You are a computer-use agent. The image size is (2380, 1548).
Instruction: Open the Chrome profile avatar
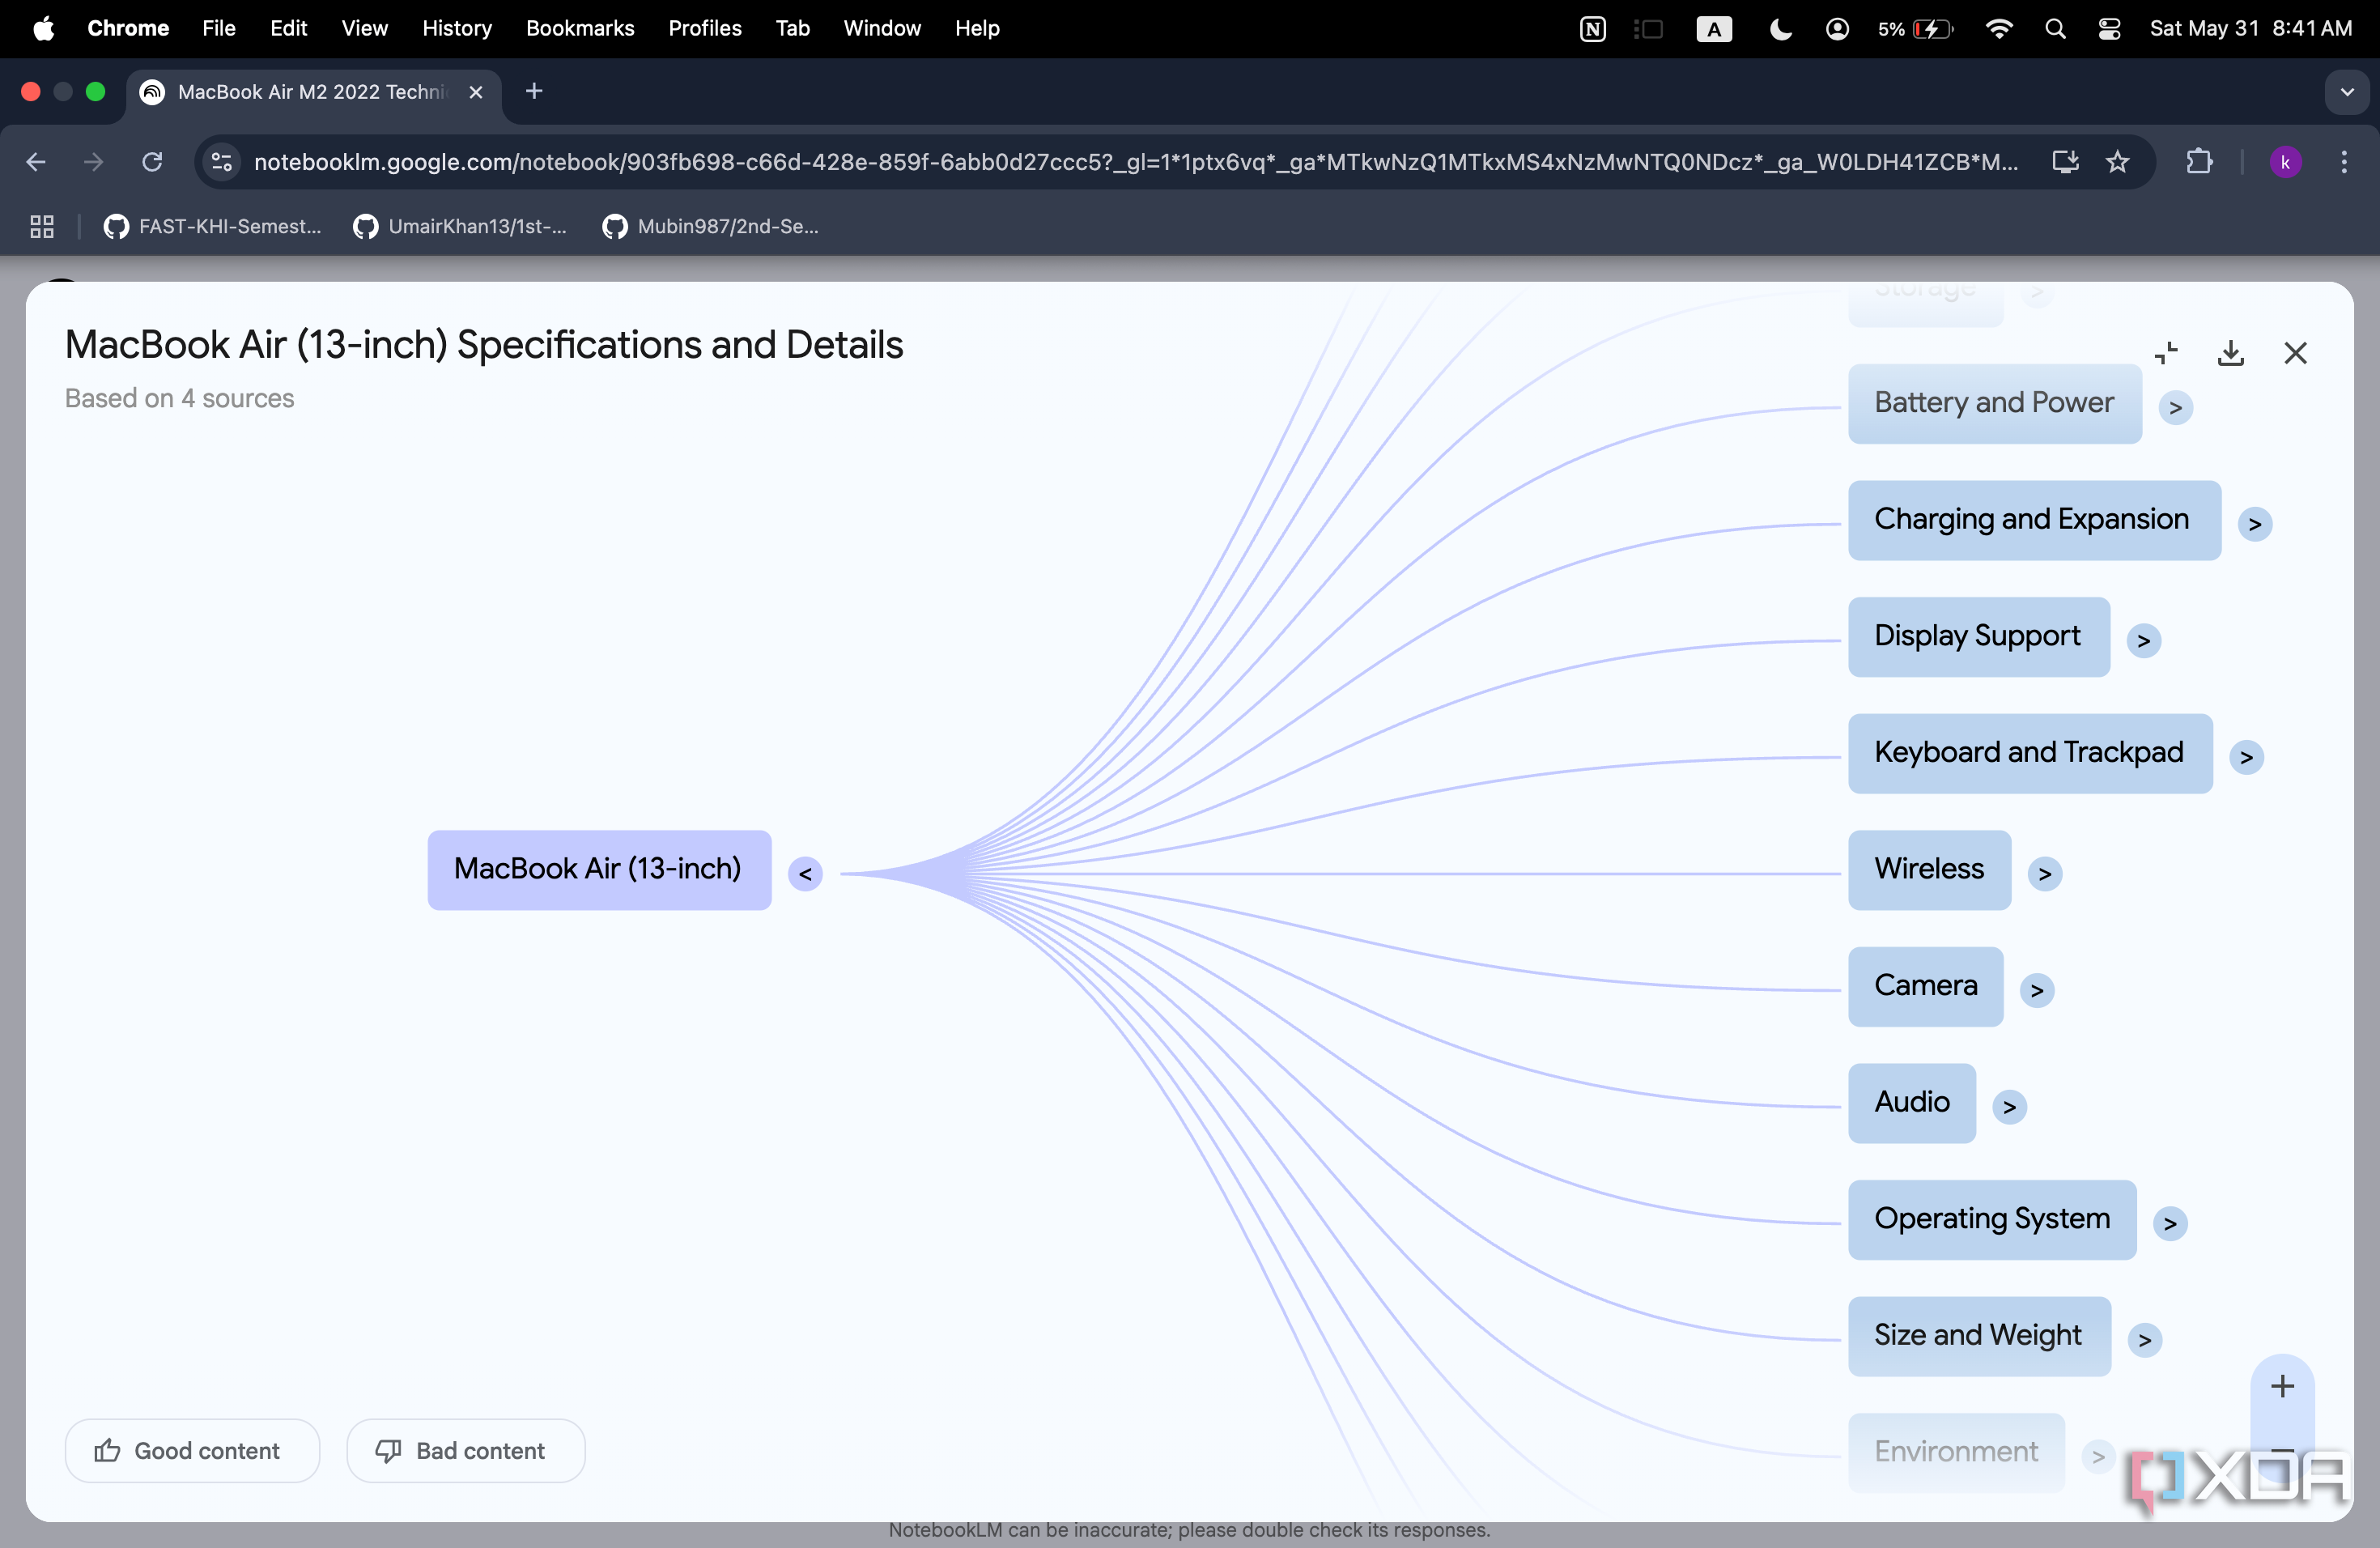pos(2285,162)
